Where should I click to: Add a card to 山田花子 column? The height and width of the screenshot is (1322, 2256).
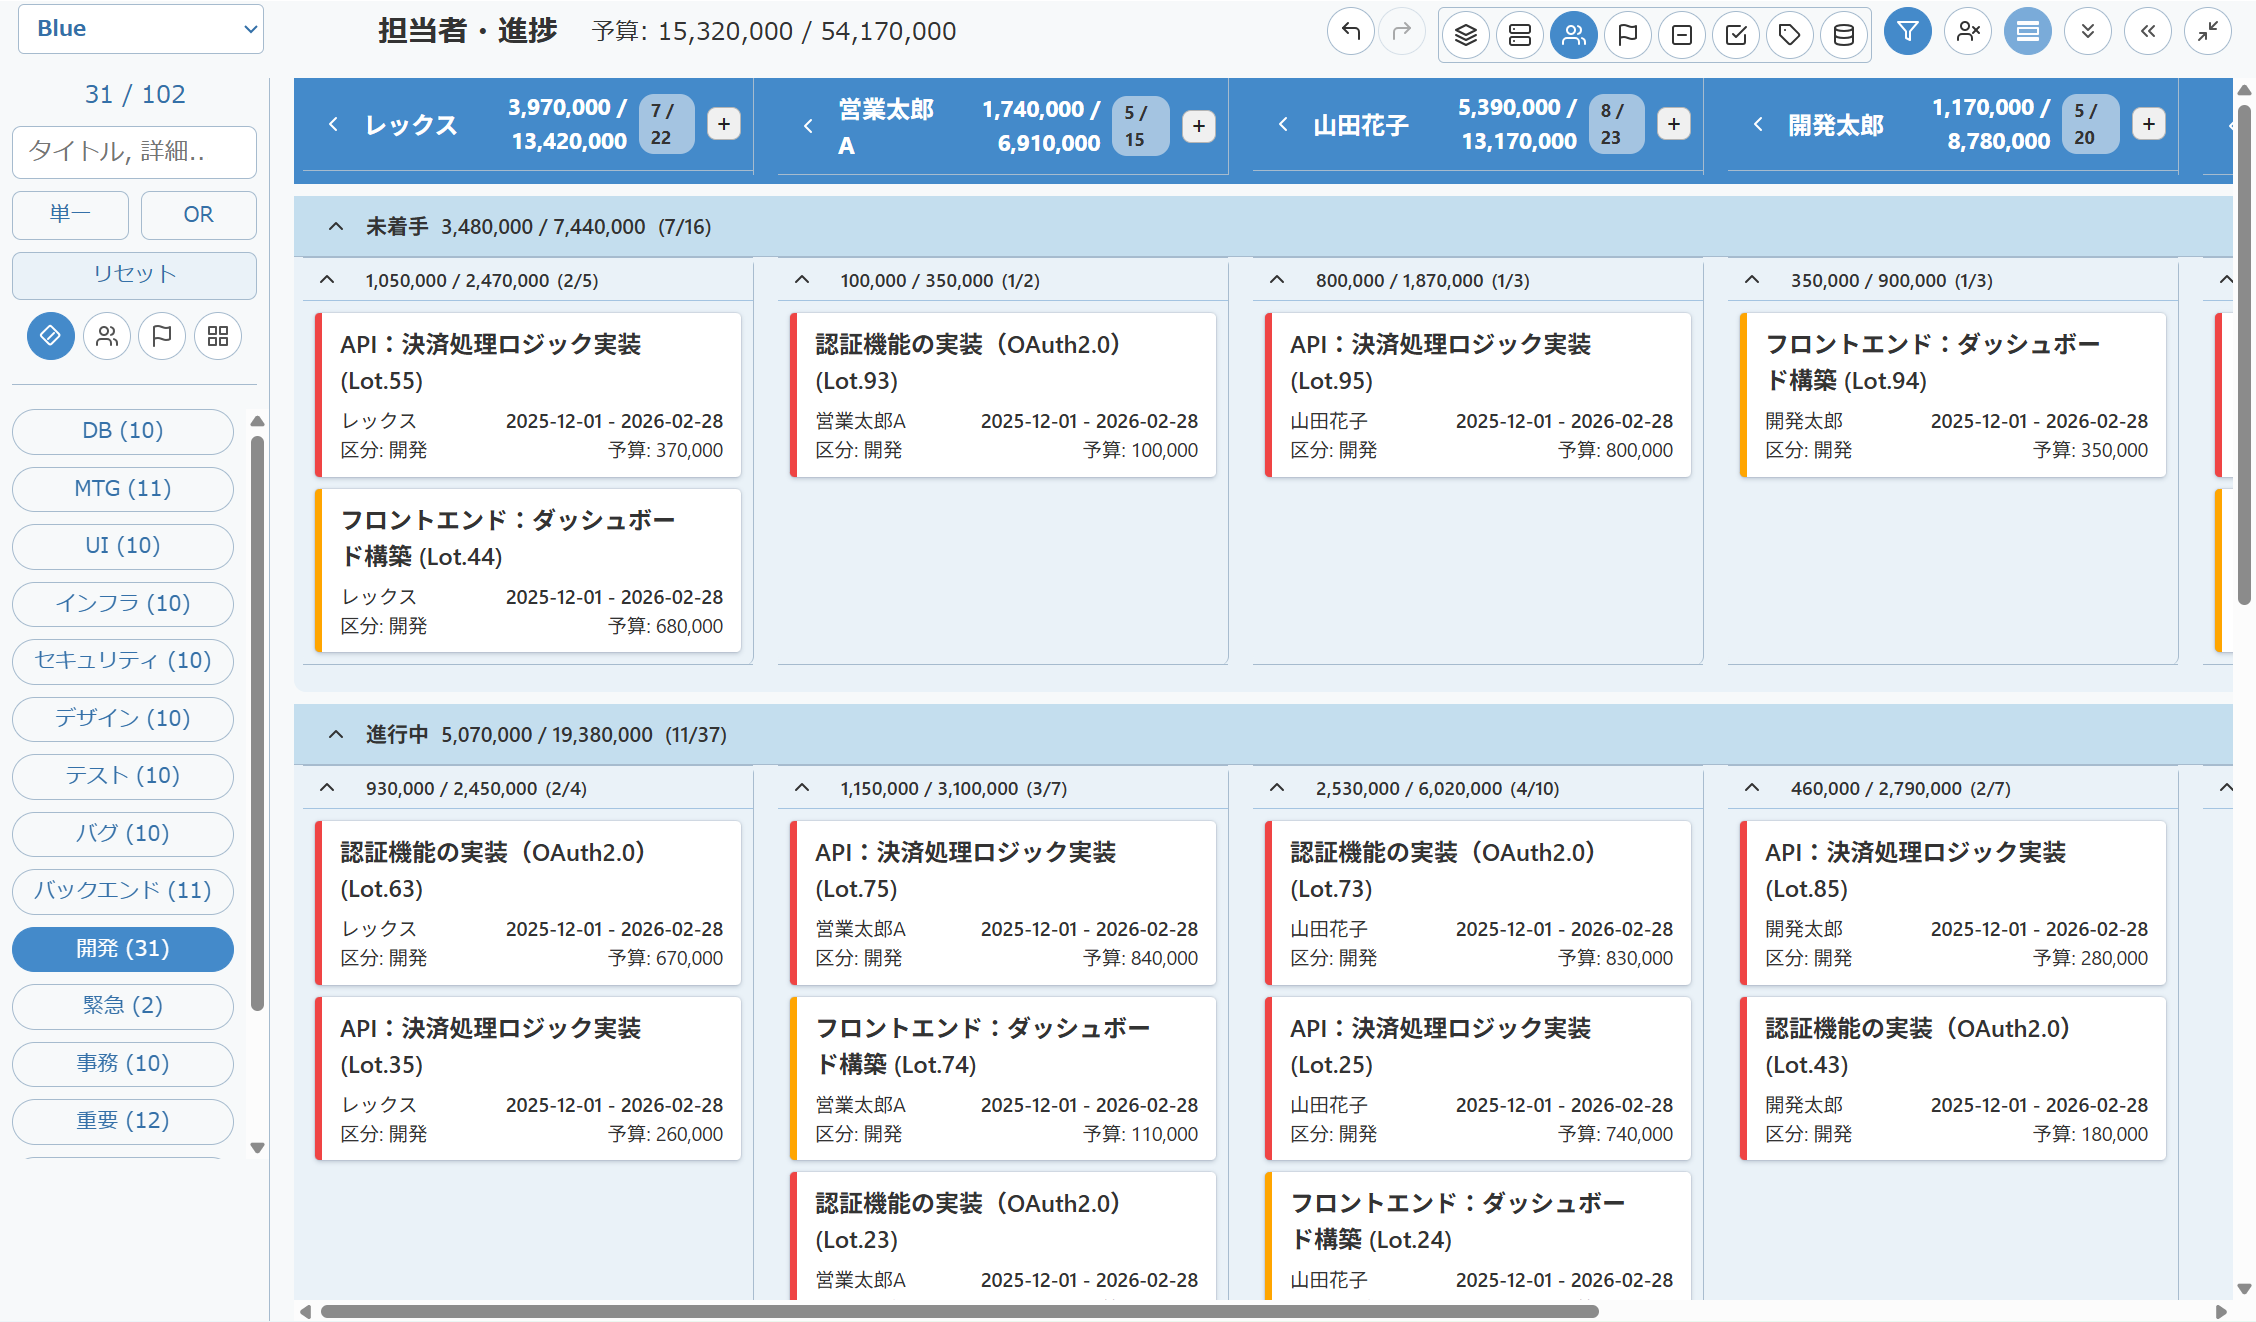point(1673,124)
